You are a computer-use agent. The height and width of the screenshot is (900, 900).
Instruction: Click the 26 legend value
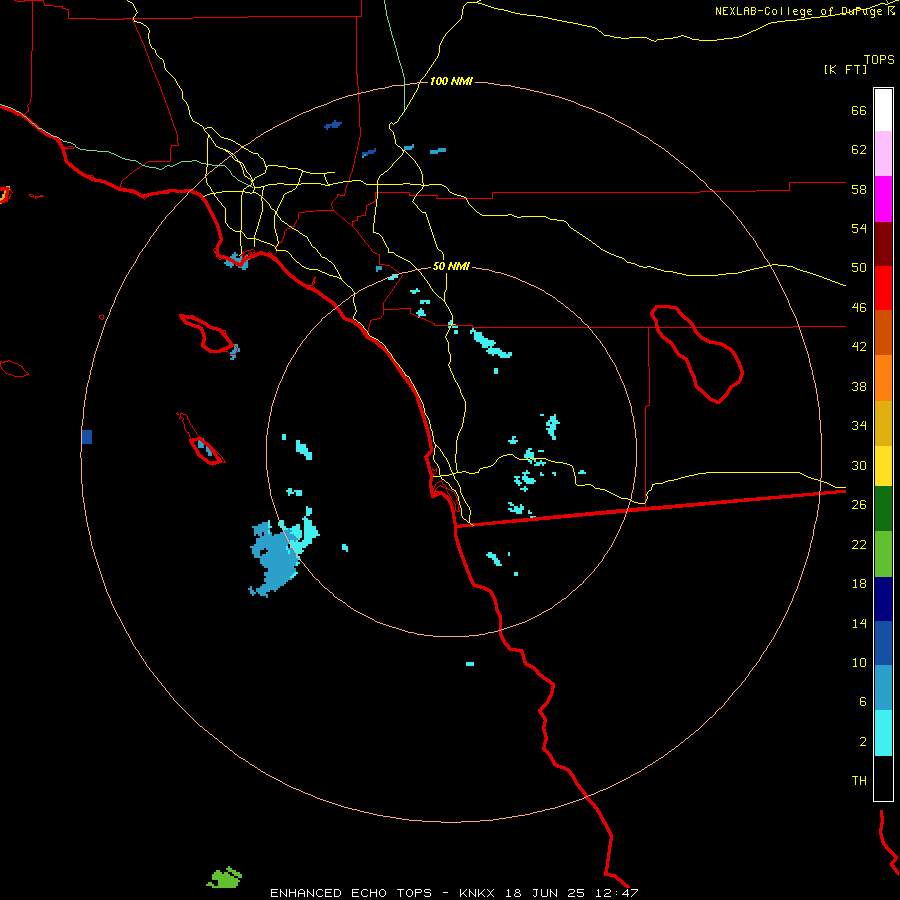(859, 505)
